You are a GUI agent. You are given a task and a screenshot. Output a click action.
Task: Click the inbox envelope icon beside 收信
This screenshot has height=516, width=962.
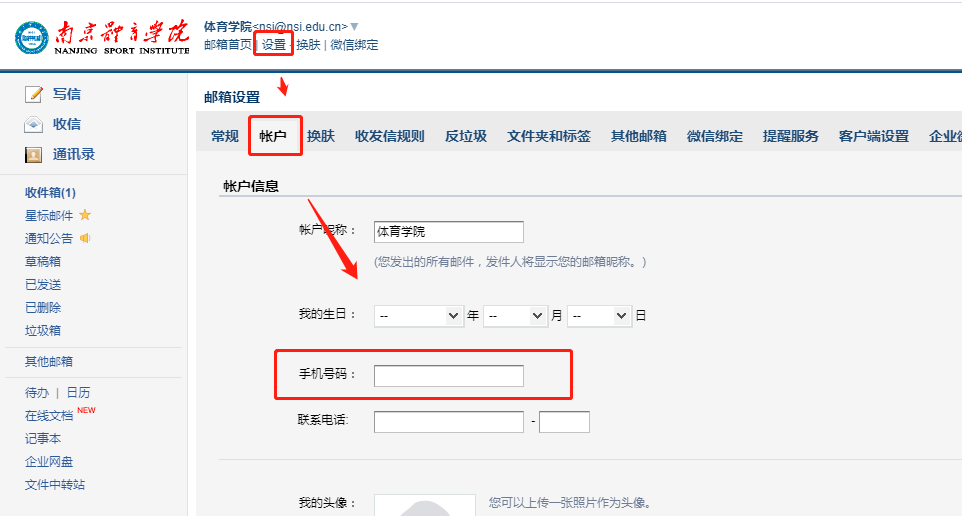tap(34, 124)
